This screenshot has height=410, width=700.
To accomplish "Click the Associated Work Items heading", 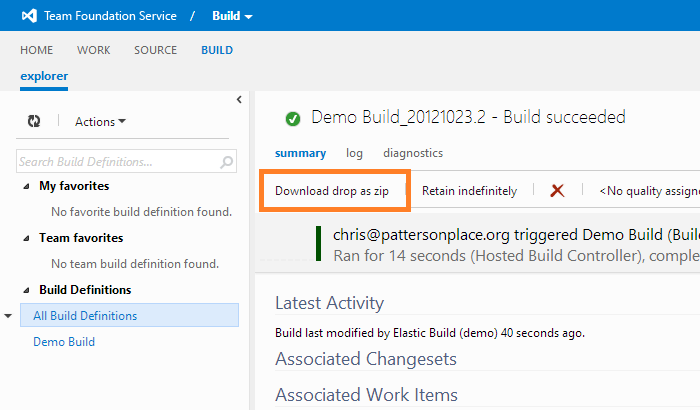I will pos(367,395).
